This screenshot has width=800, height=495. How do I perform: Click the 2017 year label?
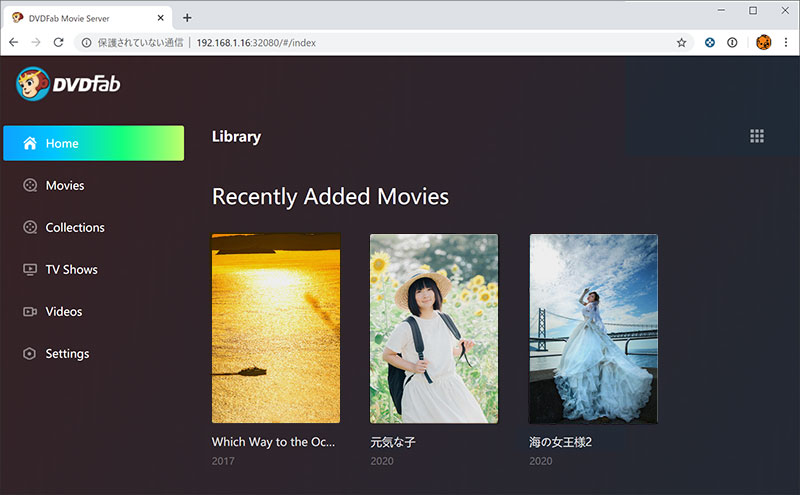click(223, 461)
